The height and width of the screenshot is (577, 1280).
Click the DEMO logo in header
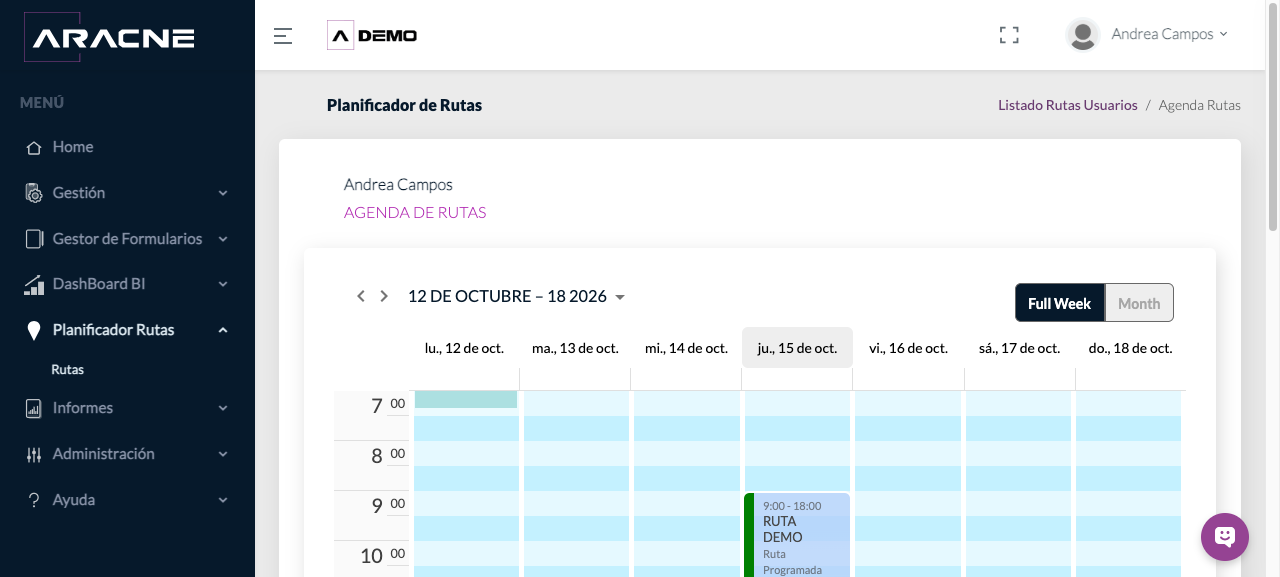click(372, 35)
